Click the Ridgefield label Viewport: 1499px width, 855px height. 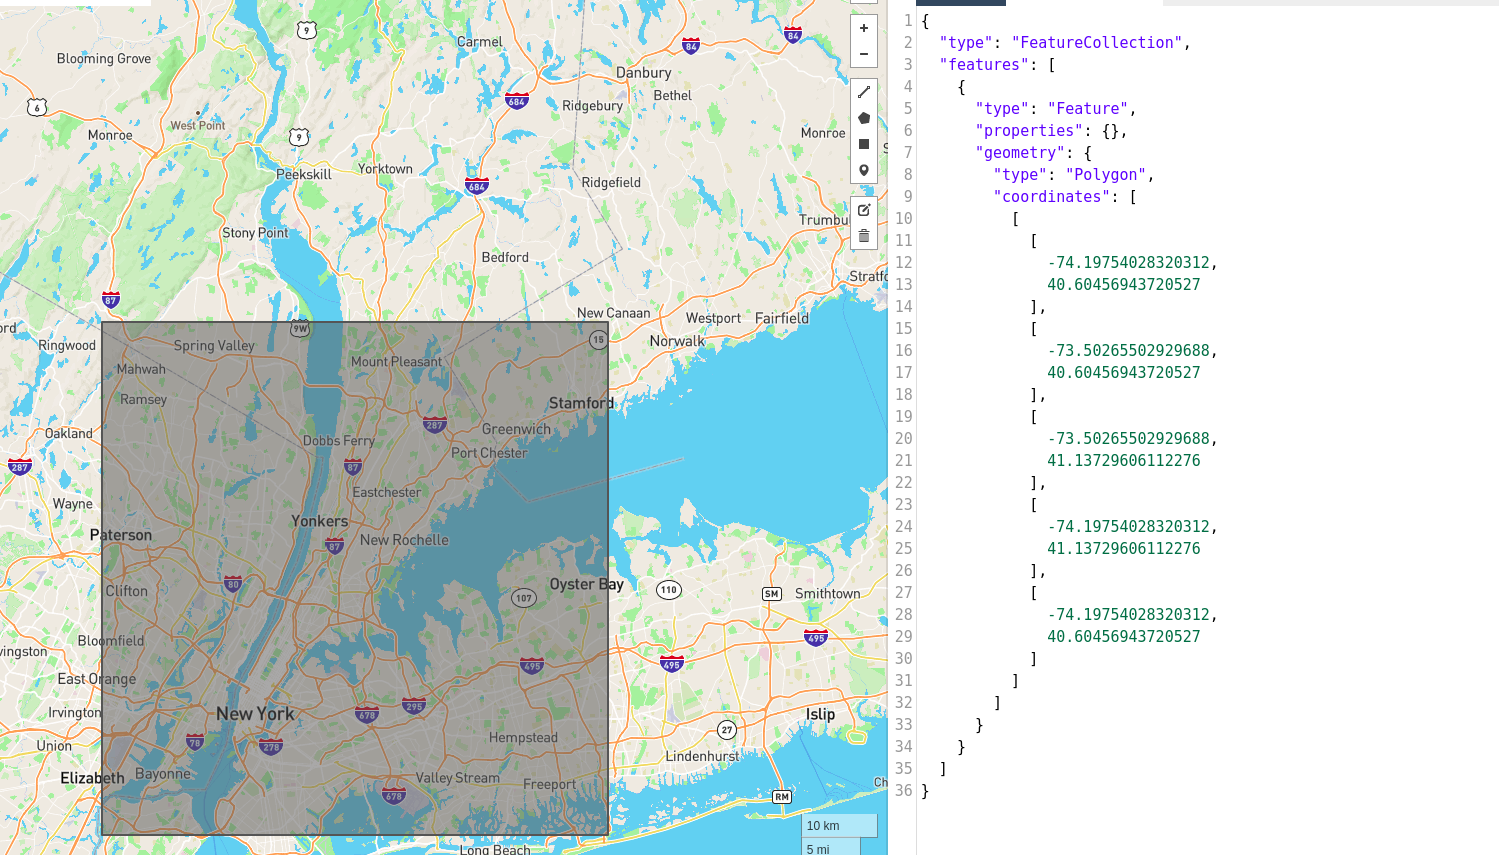point(611,183)
